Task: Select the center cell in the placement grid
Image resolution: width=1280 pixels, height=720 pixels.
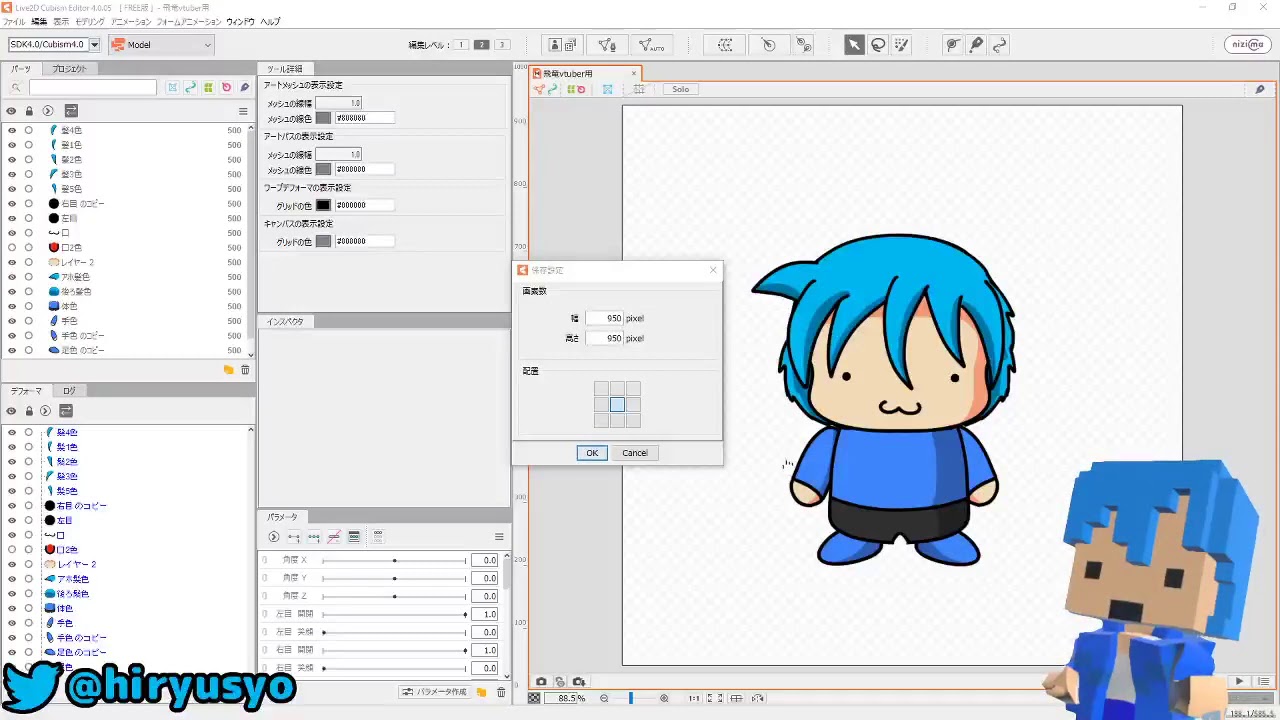Action: tap(617, 405)
